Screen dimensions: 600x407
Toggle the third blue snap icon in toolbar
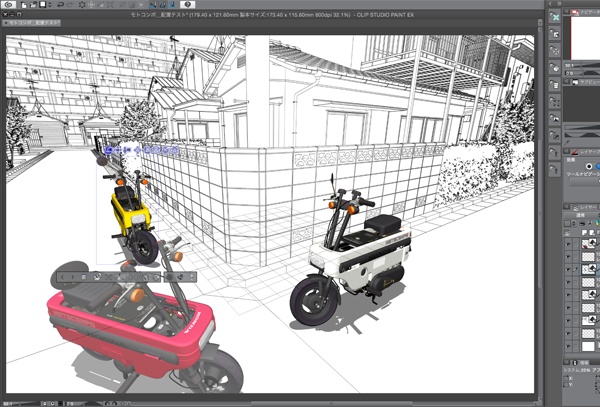pyautogui.click(x=172, y=5)
